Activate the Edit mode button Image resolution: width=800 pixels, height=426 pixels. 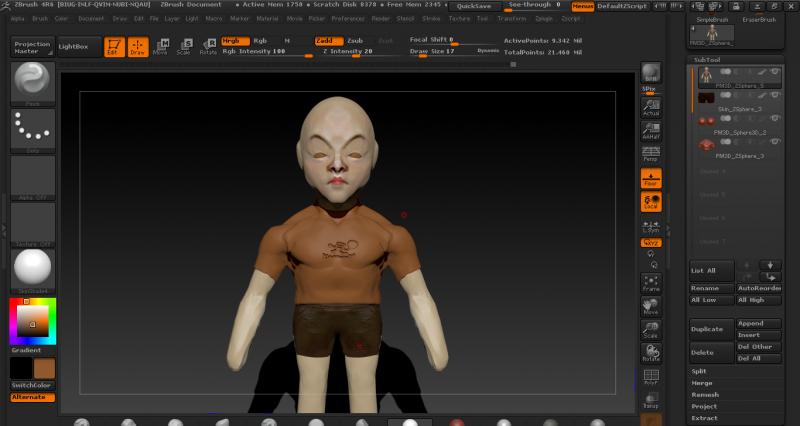point(114,46)
